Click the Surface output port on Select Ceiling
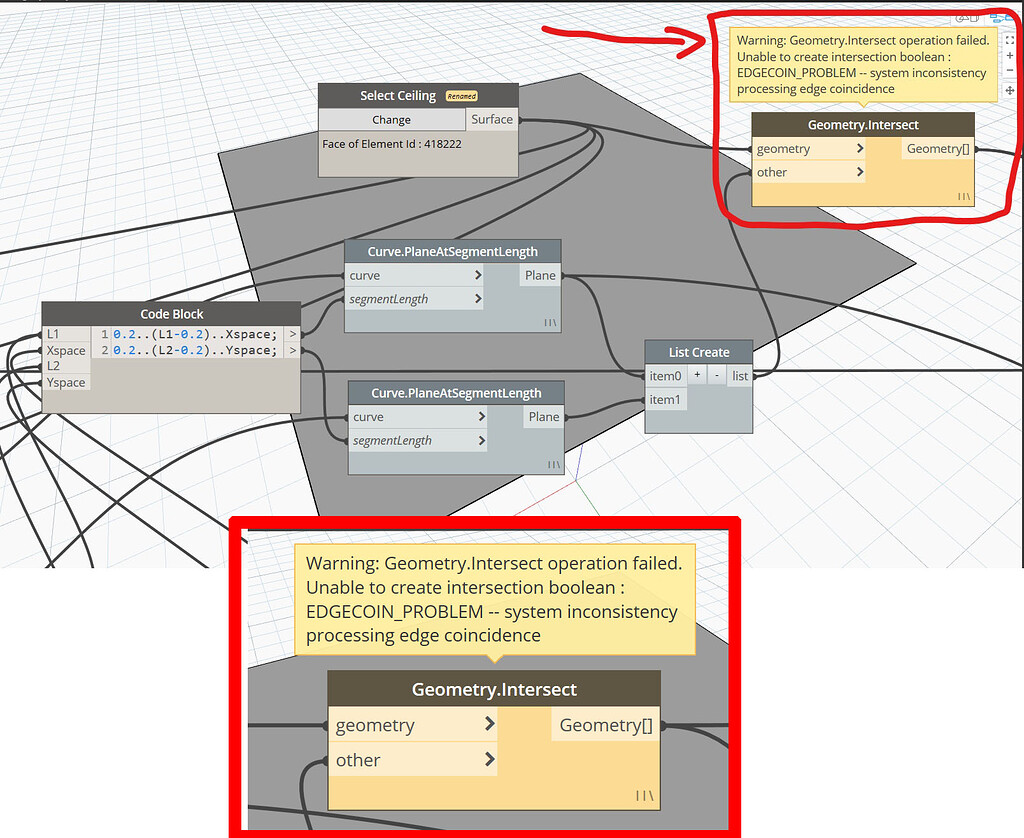 pos(492,119)
